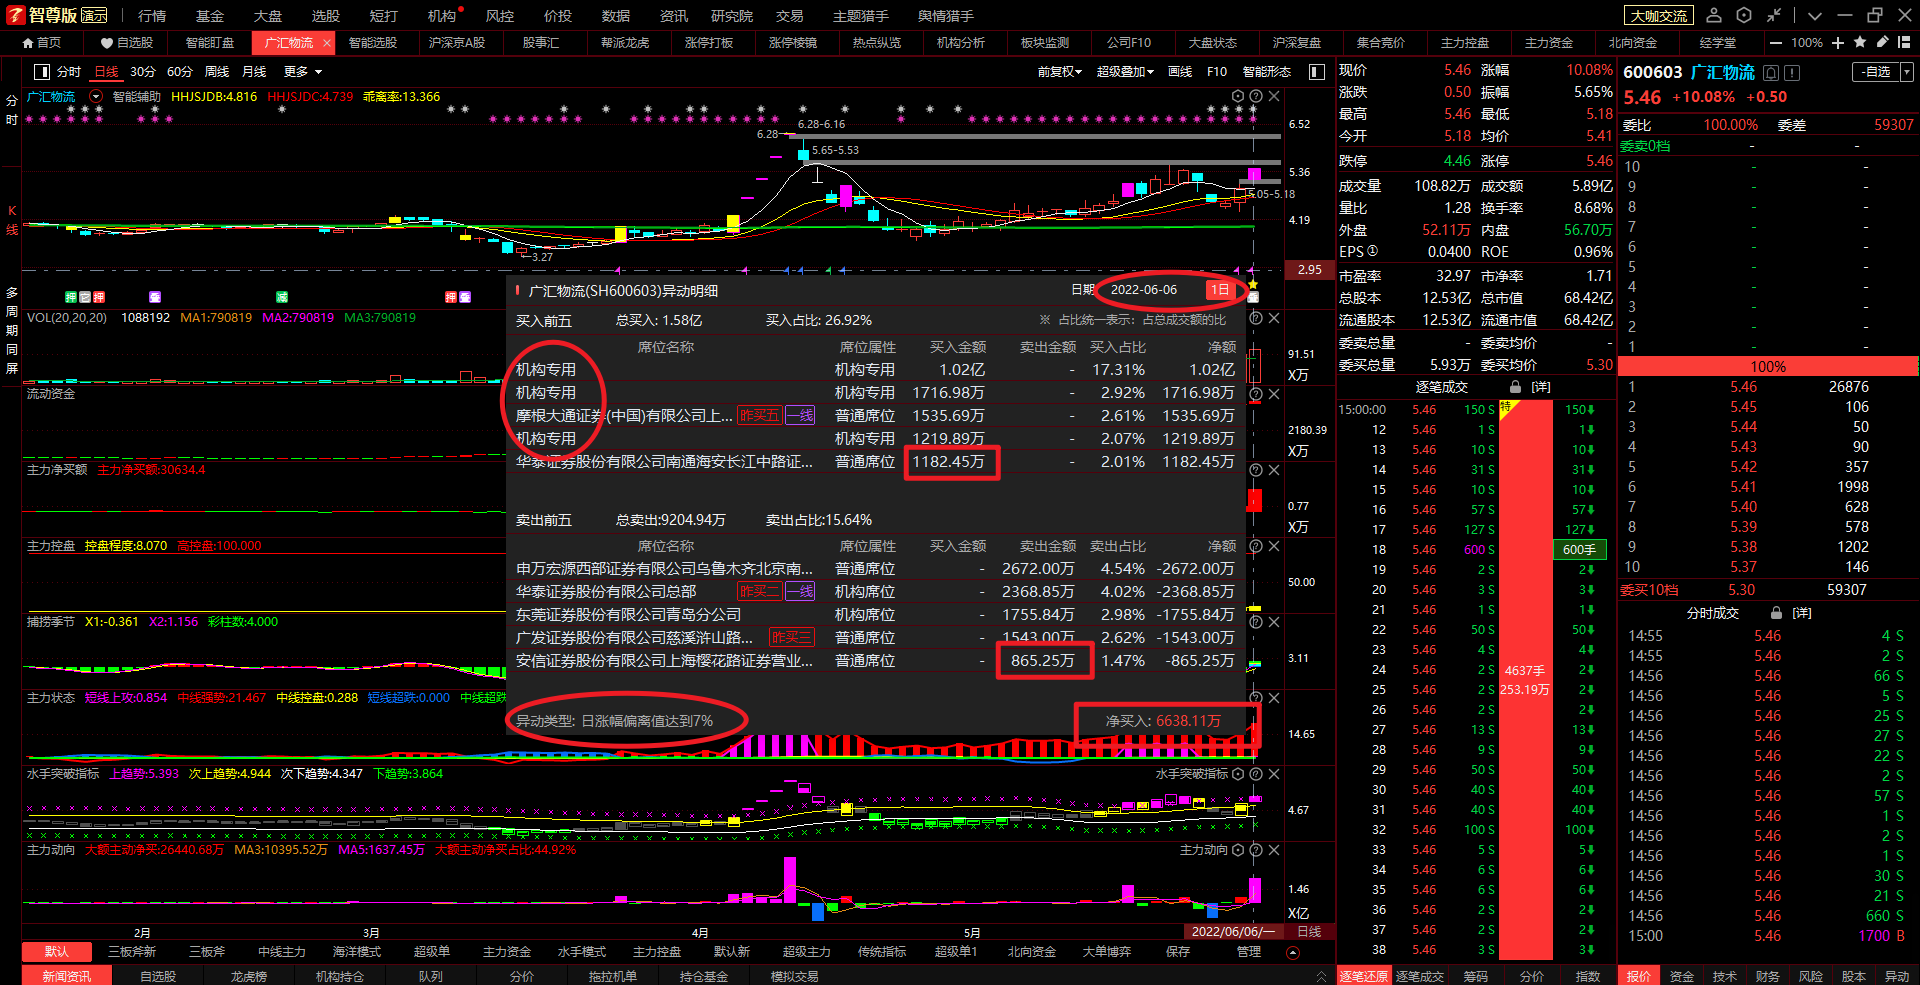
Task: Close the main K-line chart panel
Action: pos(1274,97)
